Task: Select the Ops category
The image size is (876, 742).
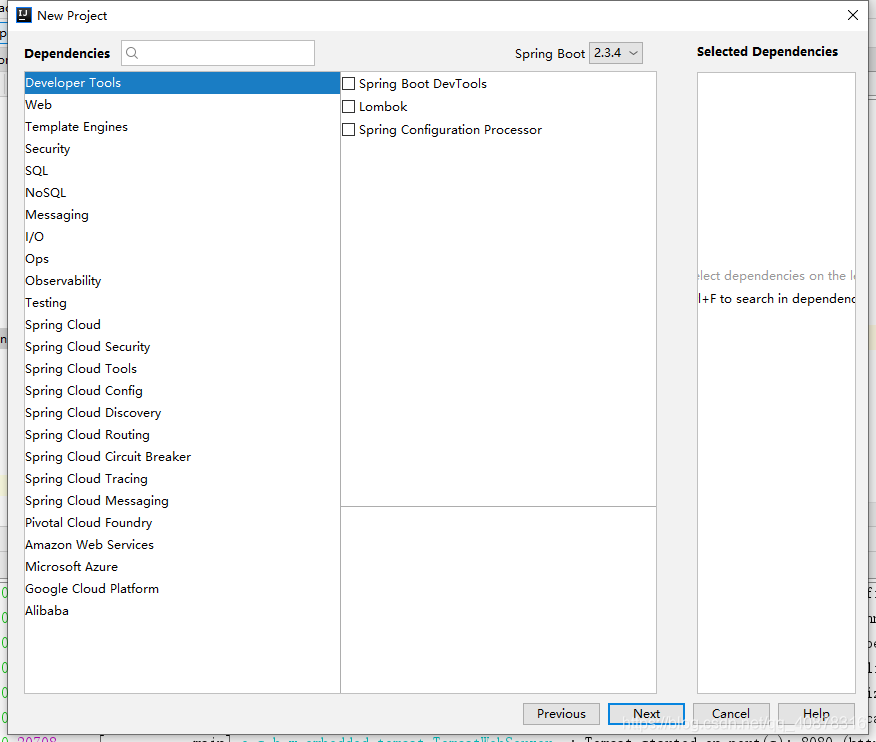Action: click(182, 259)
